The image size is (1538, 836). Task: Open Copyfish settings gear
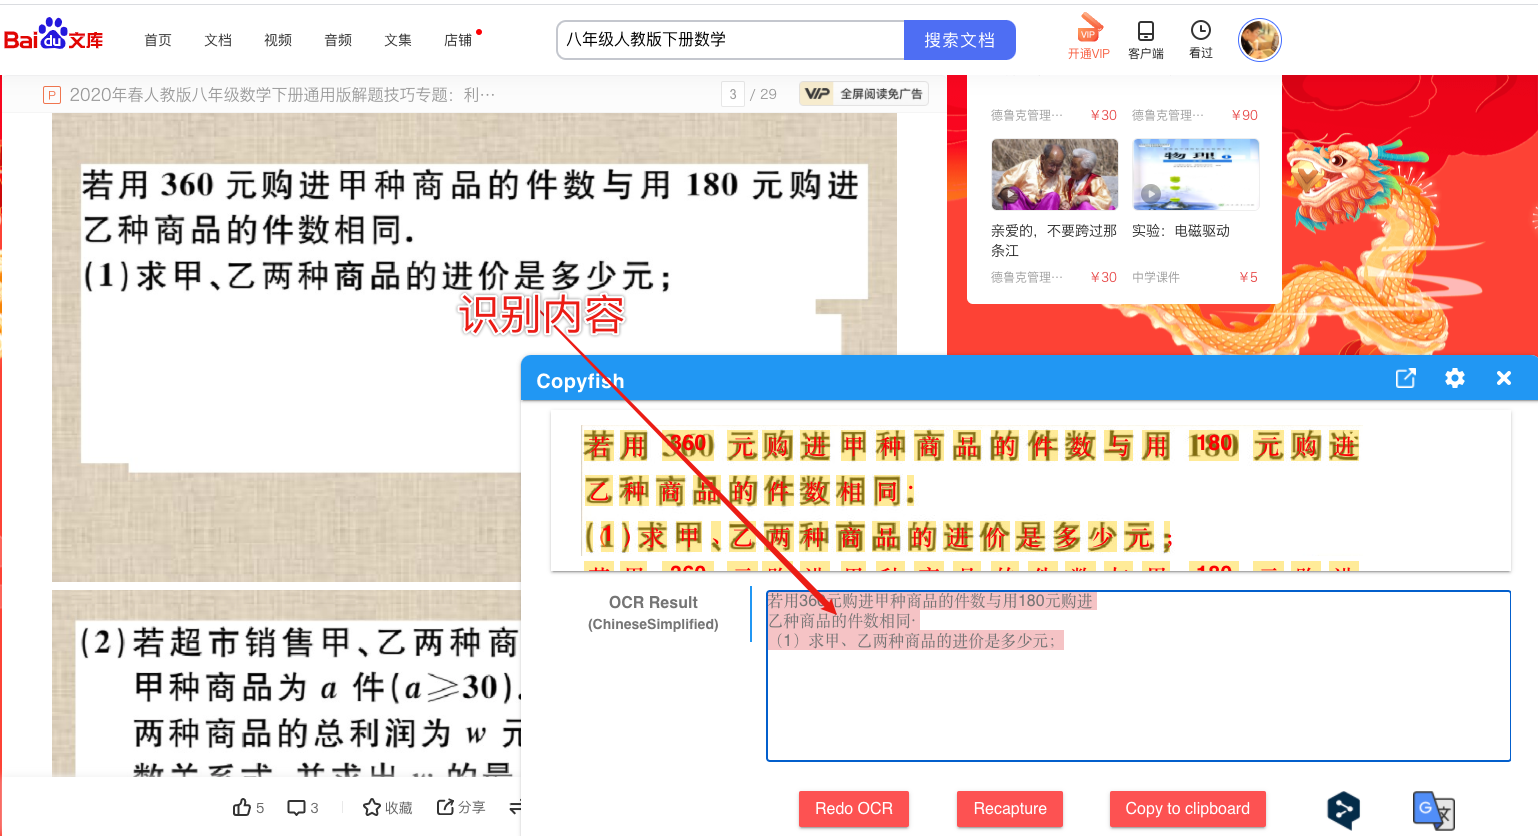tap(1455, 378)
